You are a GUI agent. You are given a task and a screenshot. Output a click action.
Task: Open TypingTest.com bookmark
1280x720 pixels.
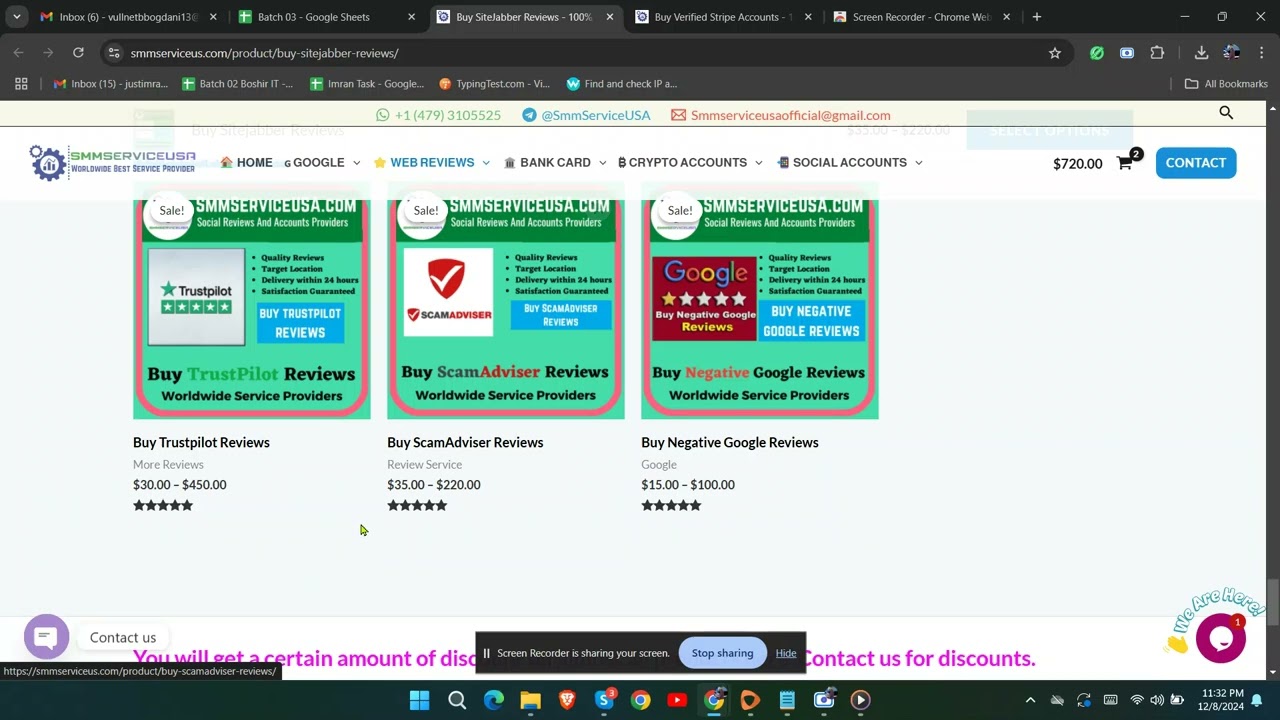(495, 84)
